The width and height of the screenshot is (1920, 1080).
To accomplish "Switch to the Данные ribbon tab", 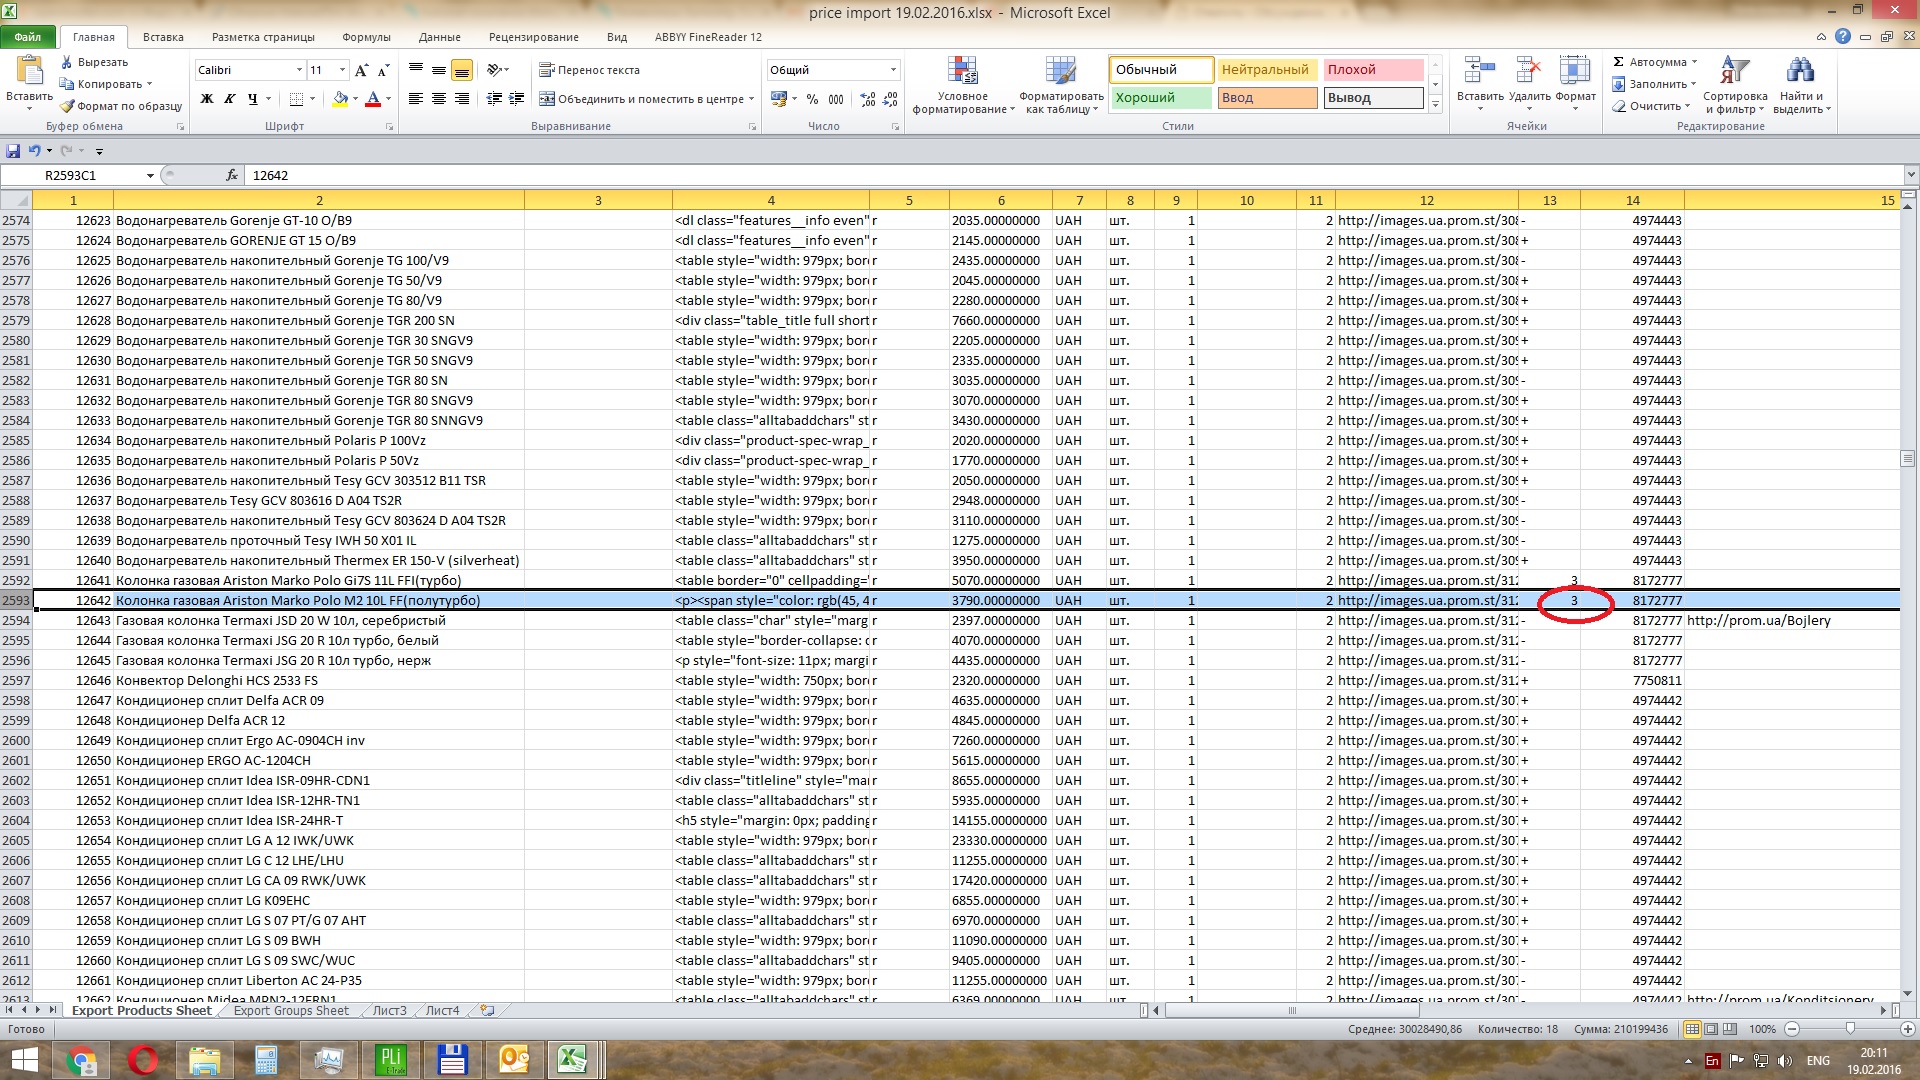I will 440,37.
